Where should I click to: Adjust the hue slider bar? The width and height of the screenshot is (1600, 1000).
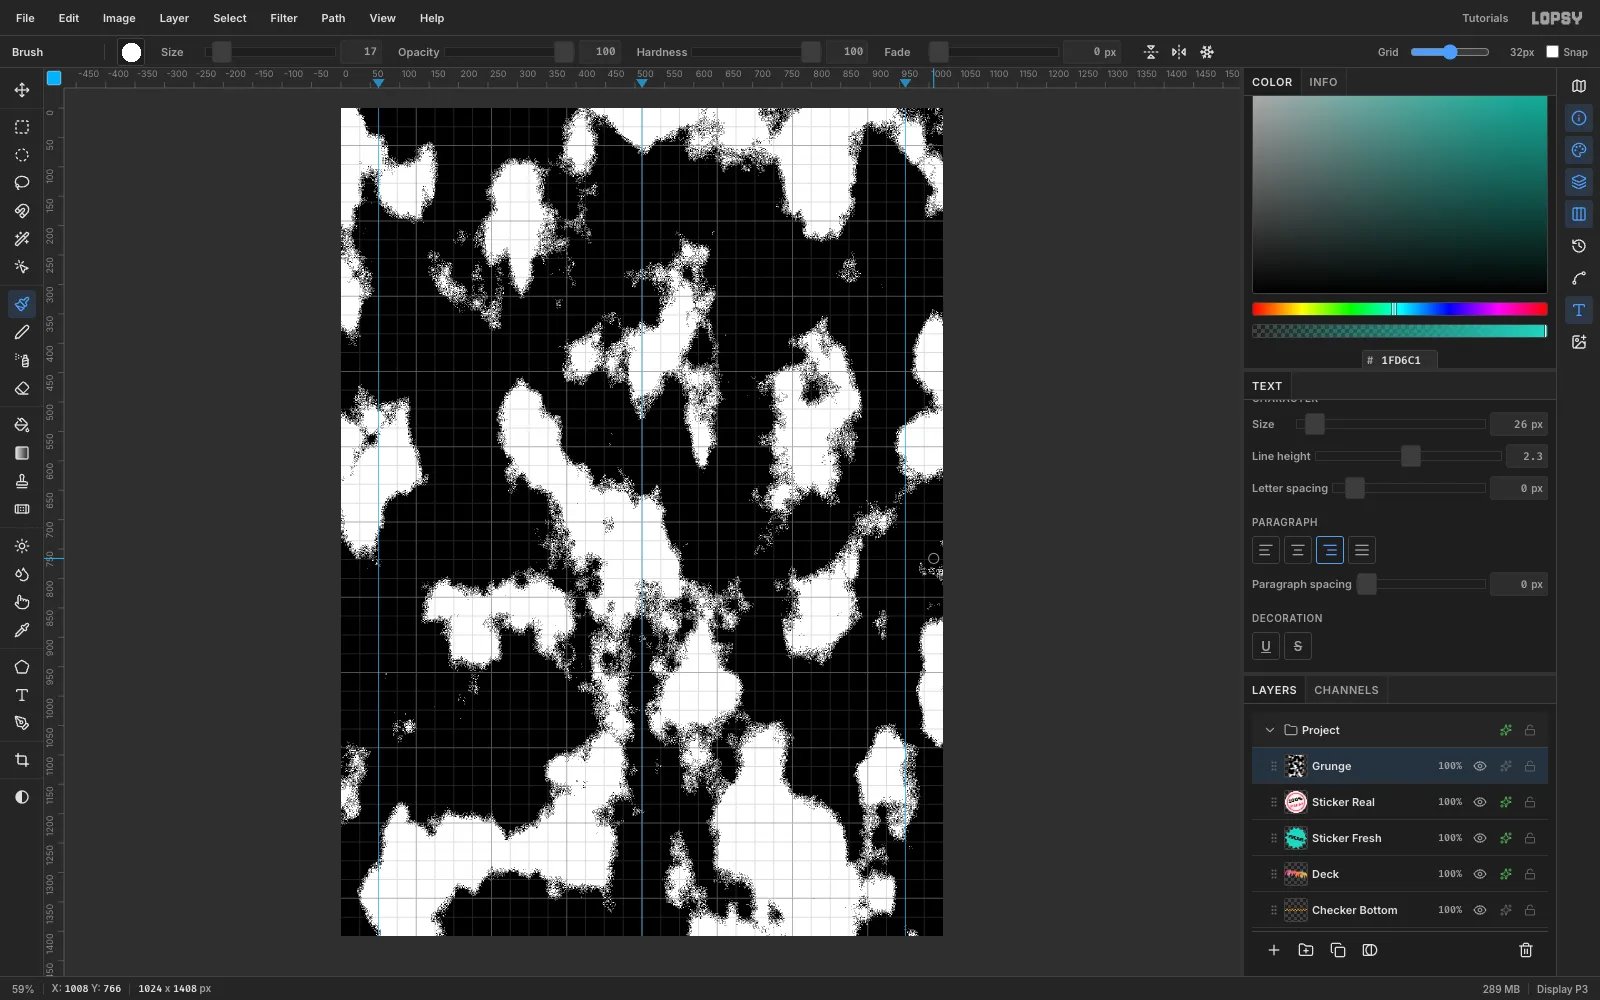tap(1400, 309)
